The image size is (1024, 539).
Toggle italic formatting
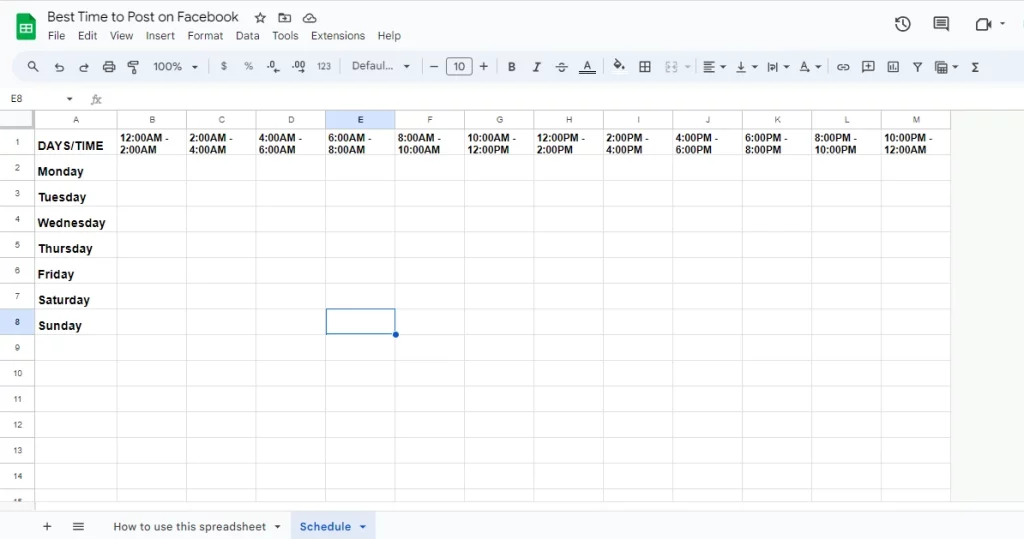click(x=536, y=67)
